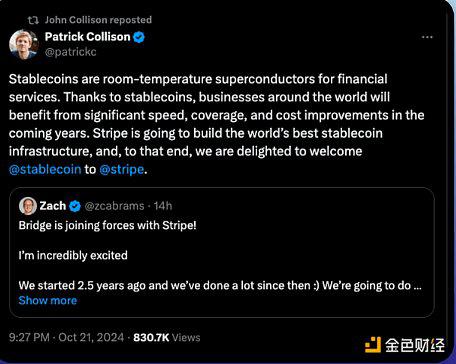Click the repost icon beside John Collison
Screen dimensions: 456x364
coord(33,20)
